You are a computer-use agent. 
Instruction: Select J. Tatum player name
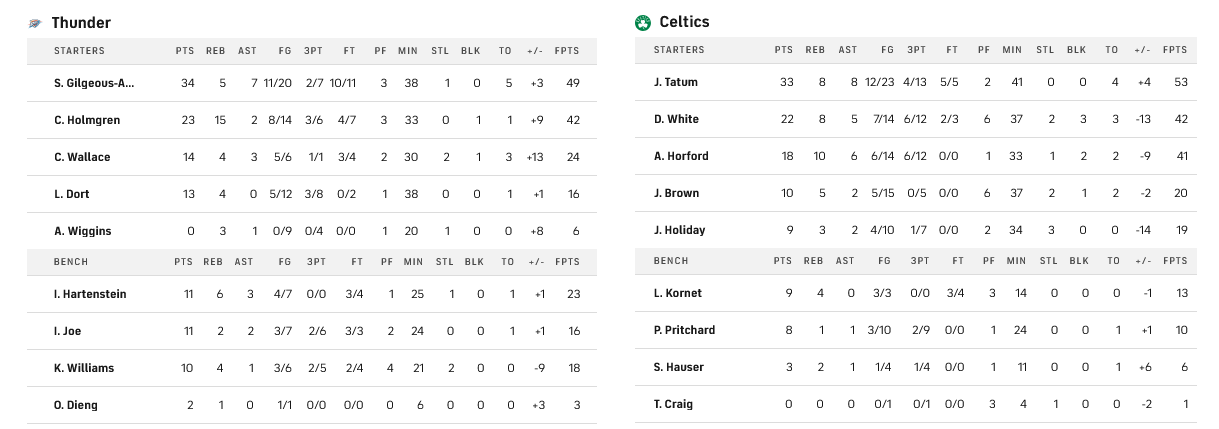pos(676,82)
